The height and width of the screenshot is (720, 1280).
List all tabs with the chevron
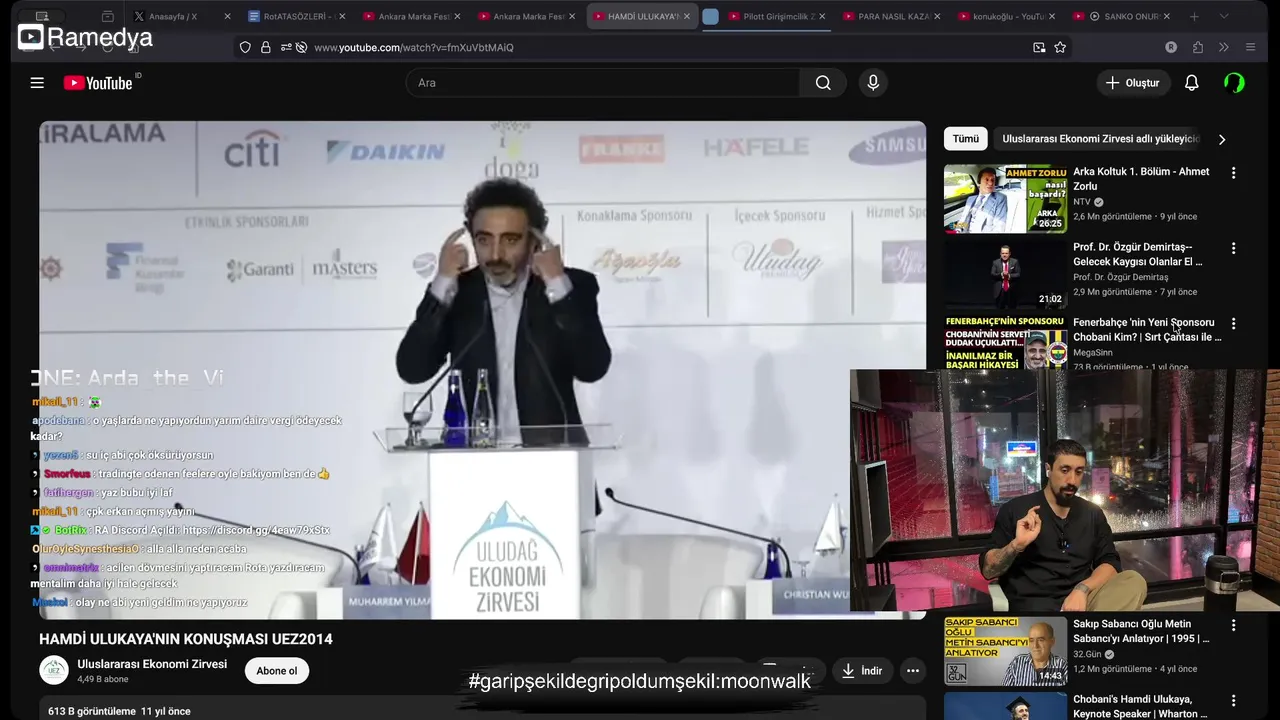pos(1223,16)
